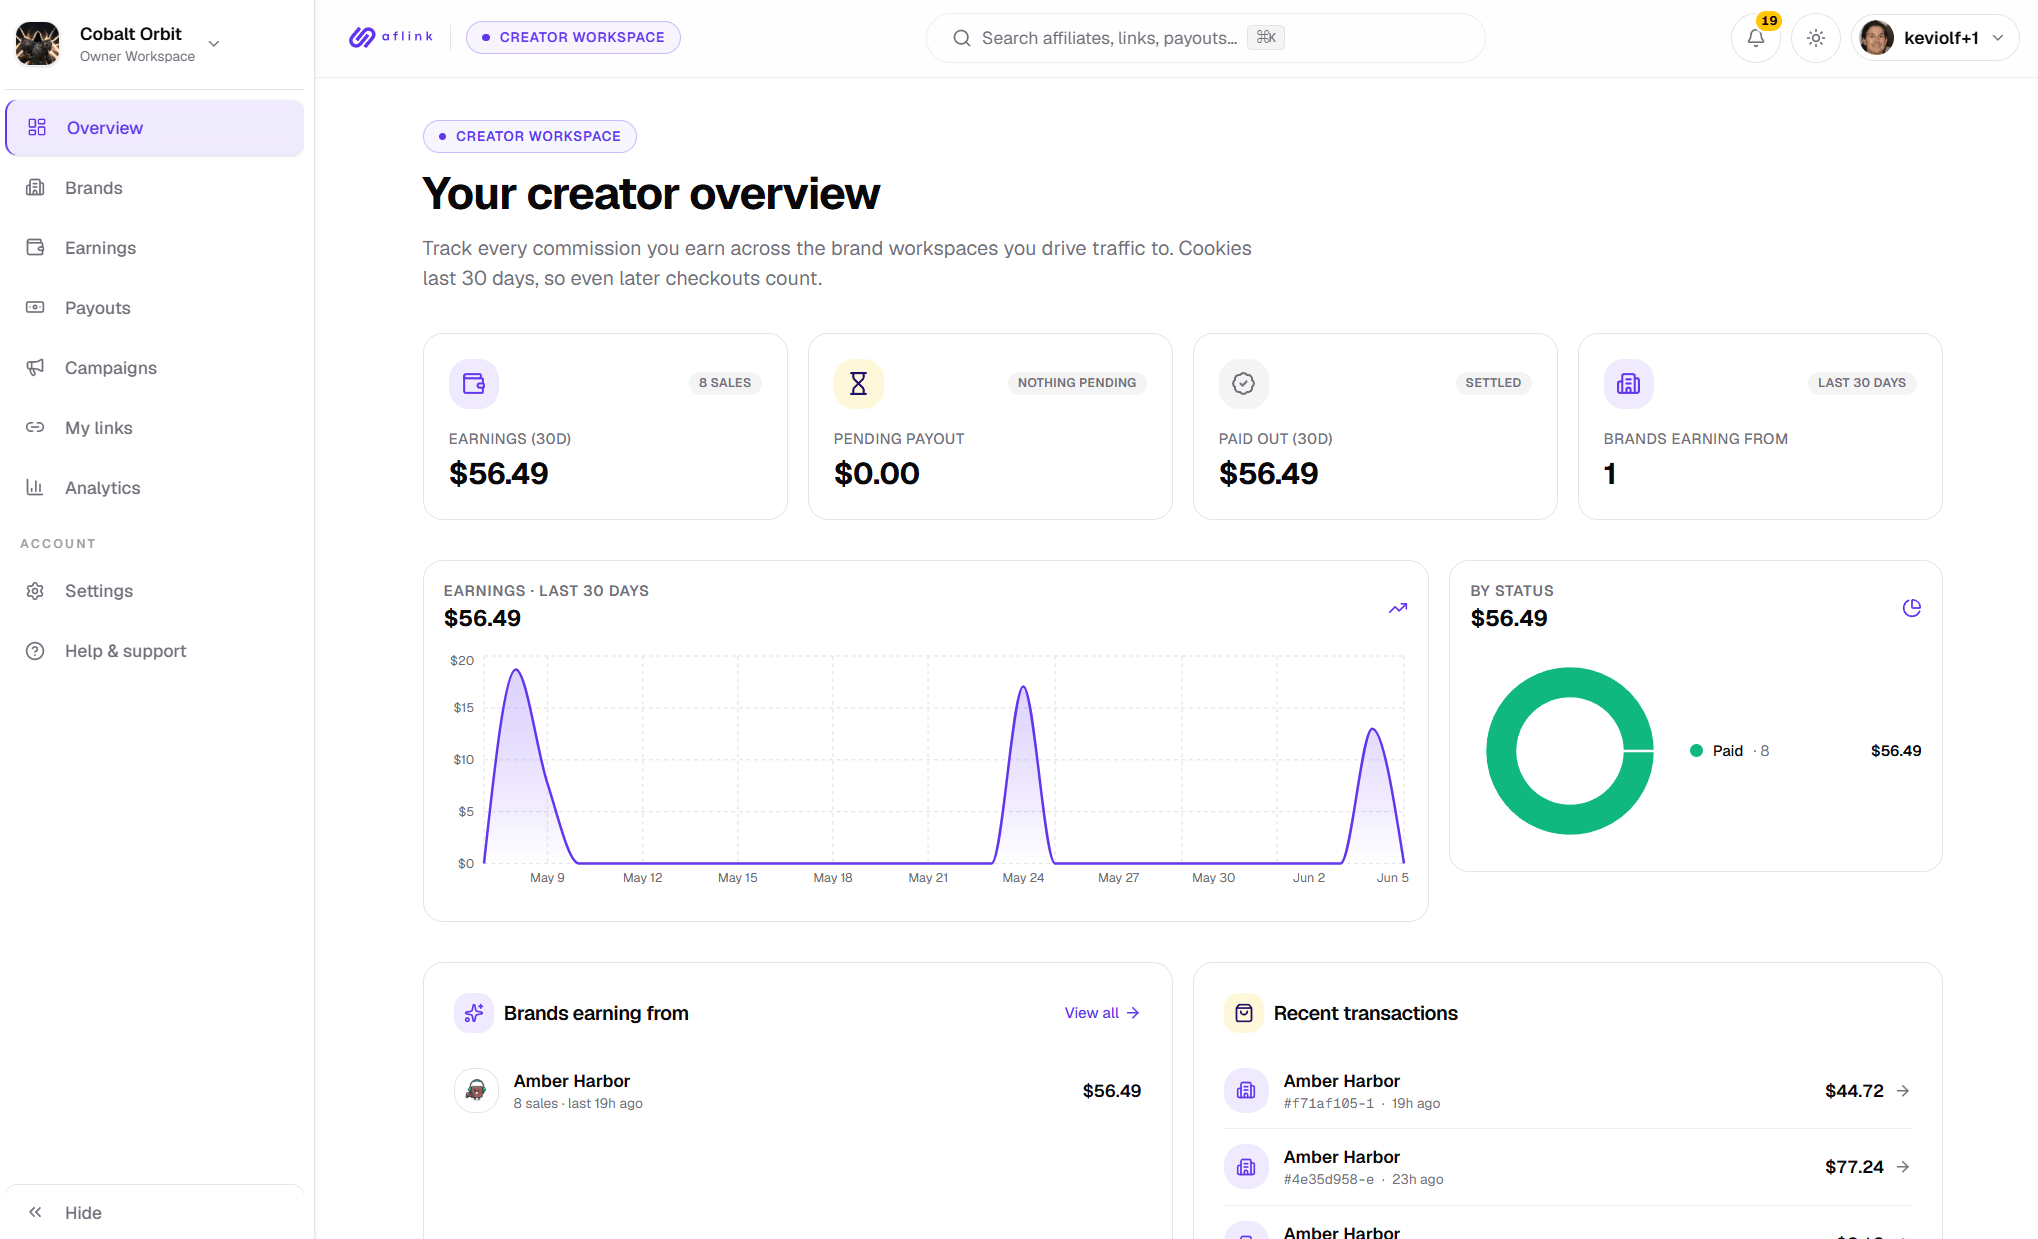Open Analytics in the sidebar

[155, 488]
